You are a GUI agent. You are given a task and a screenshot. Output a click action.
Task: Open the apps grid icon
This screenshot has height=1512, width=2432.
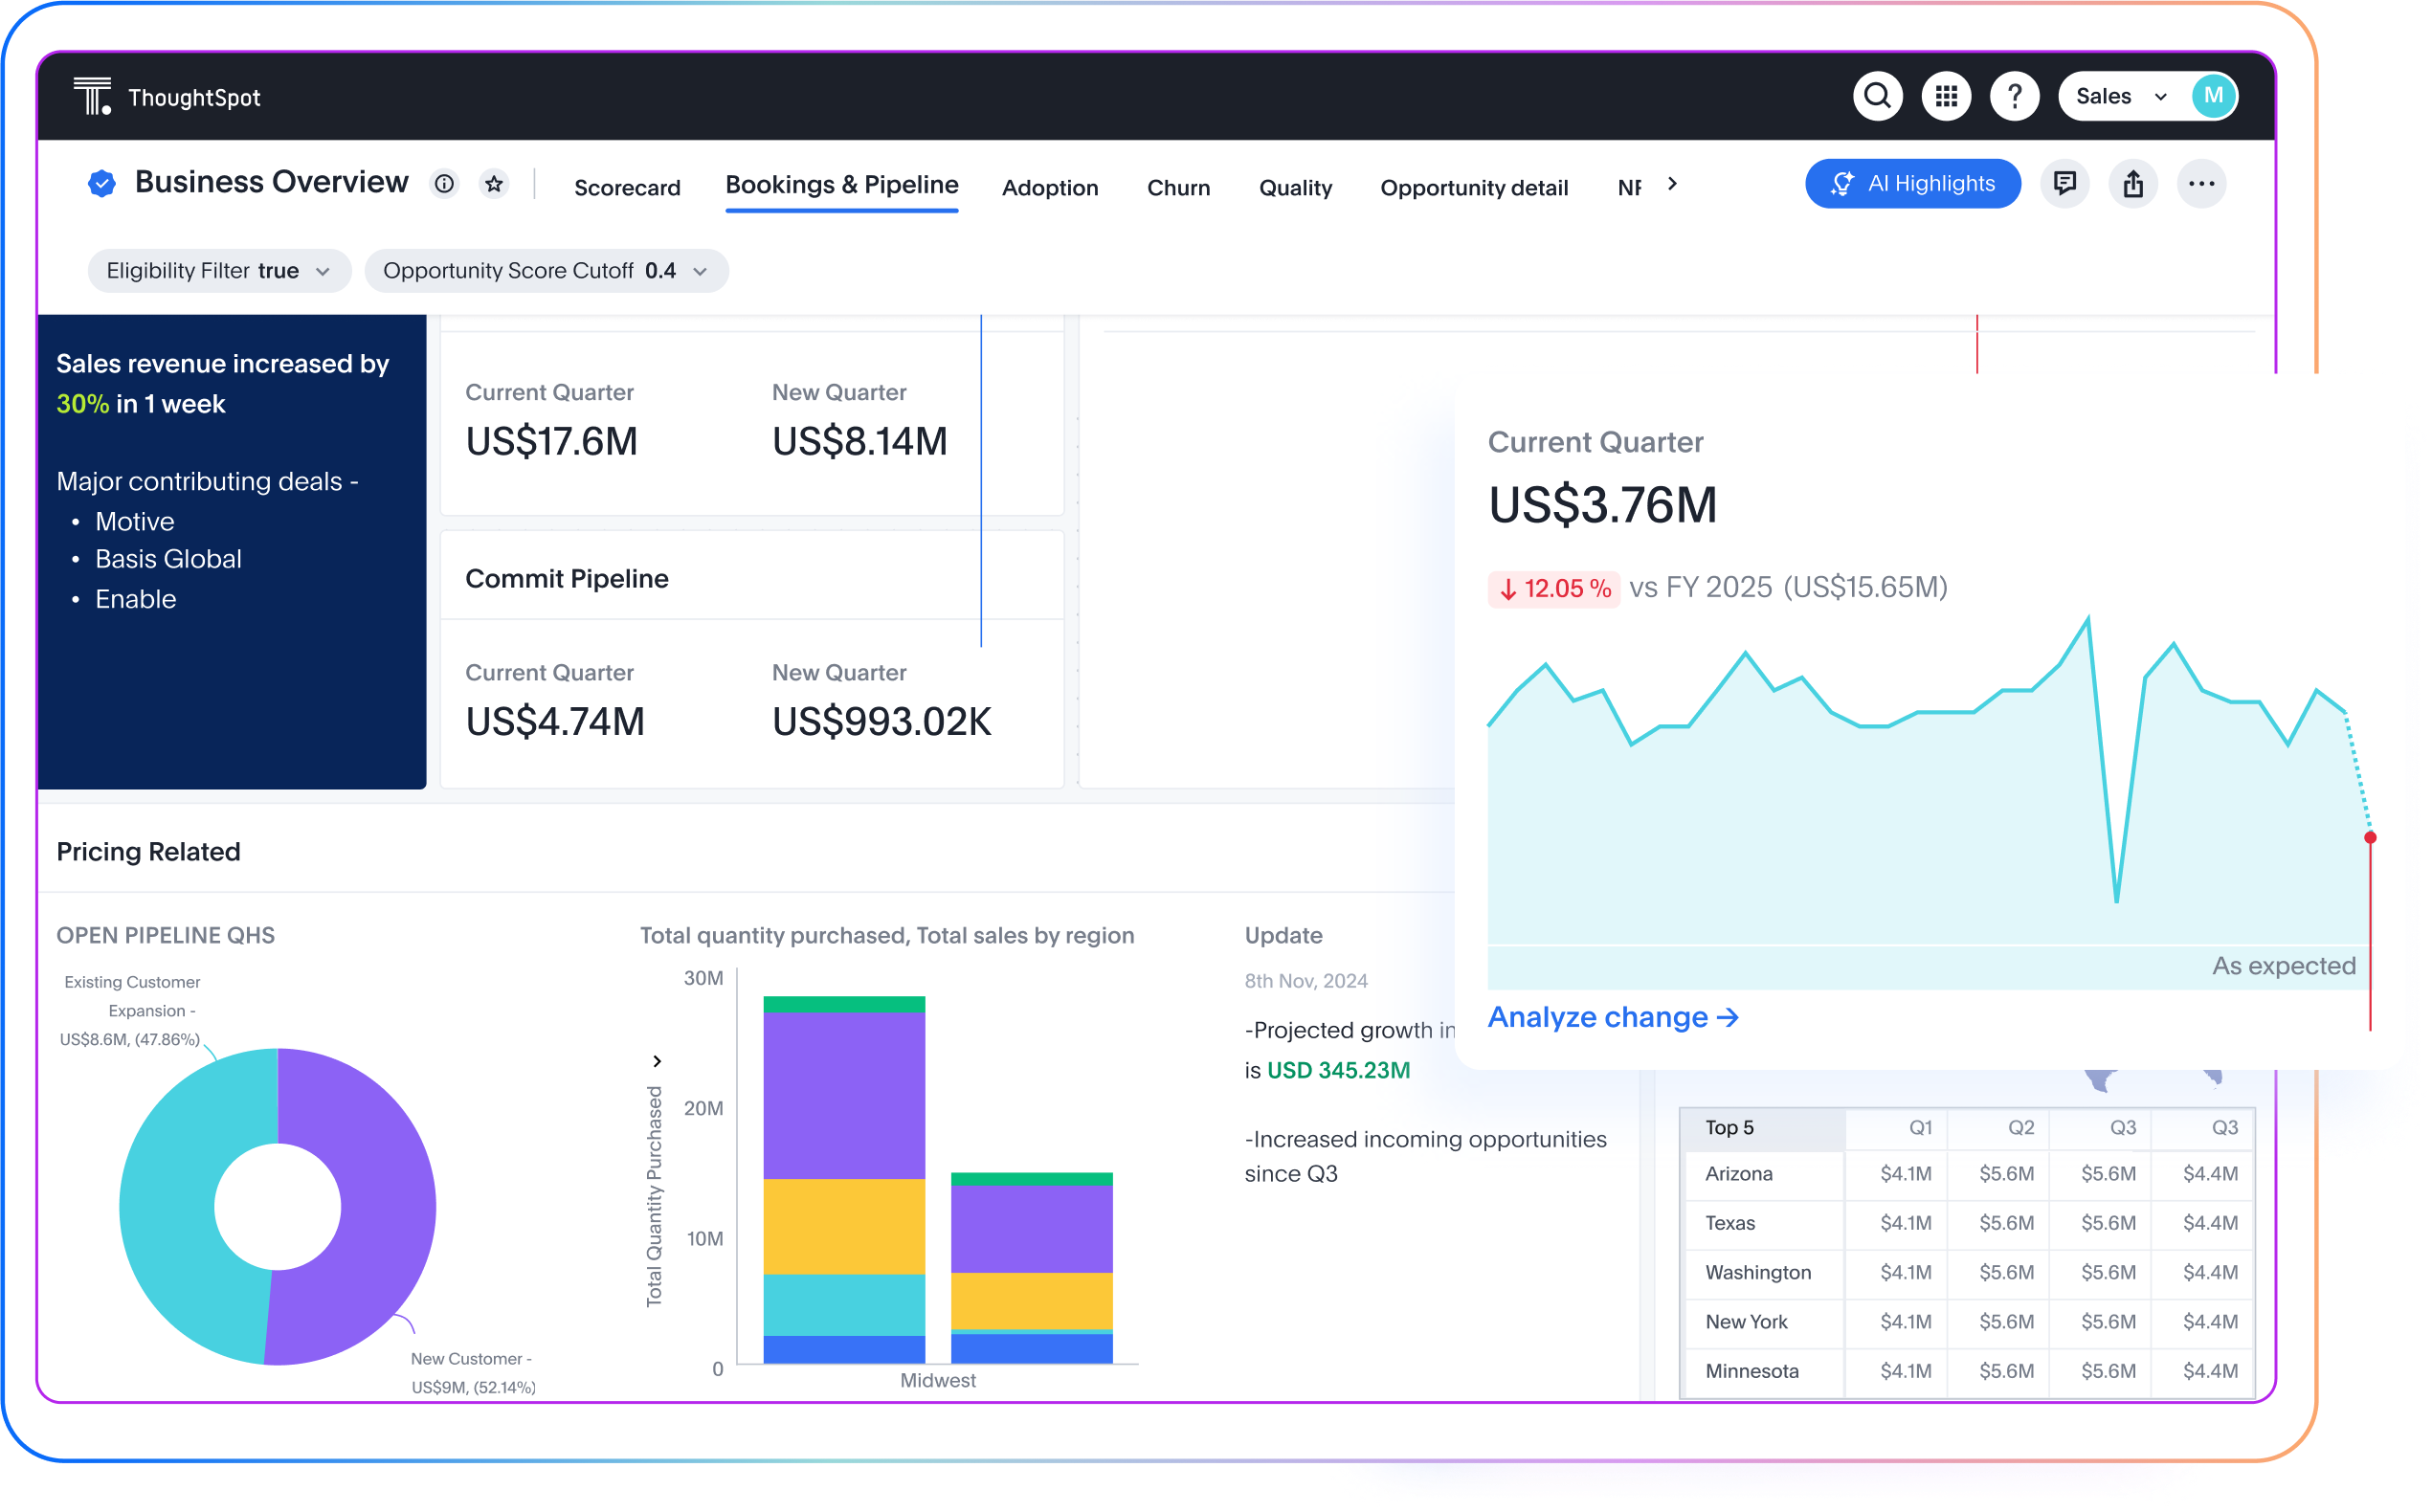[1946, 96]
